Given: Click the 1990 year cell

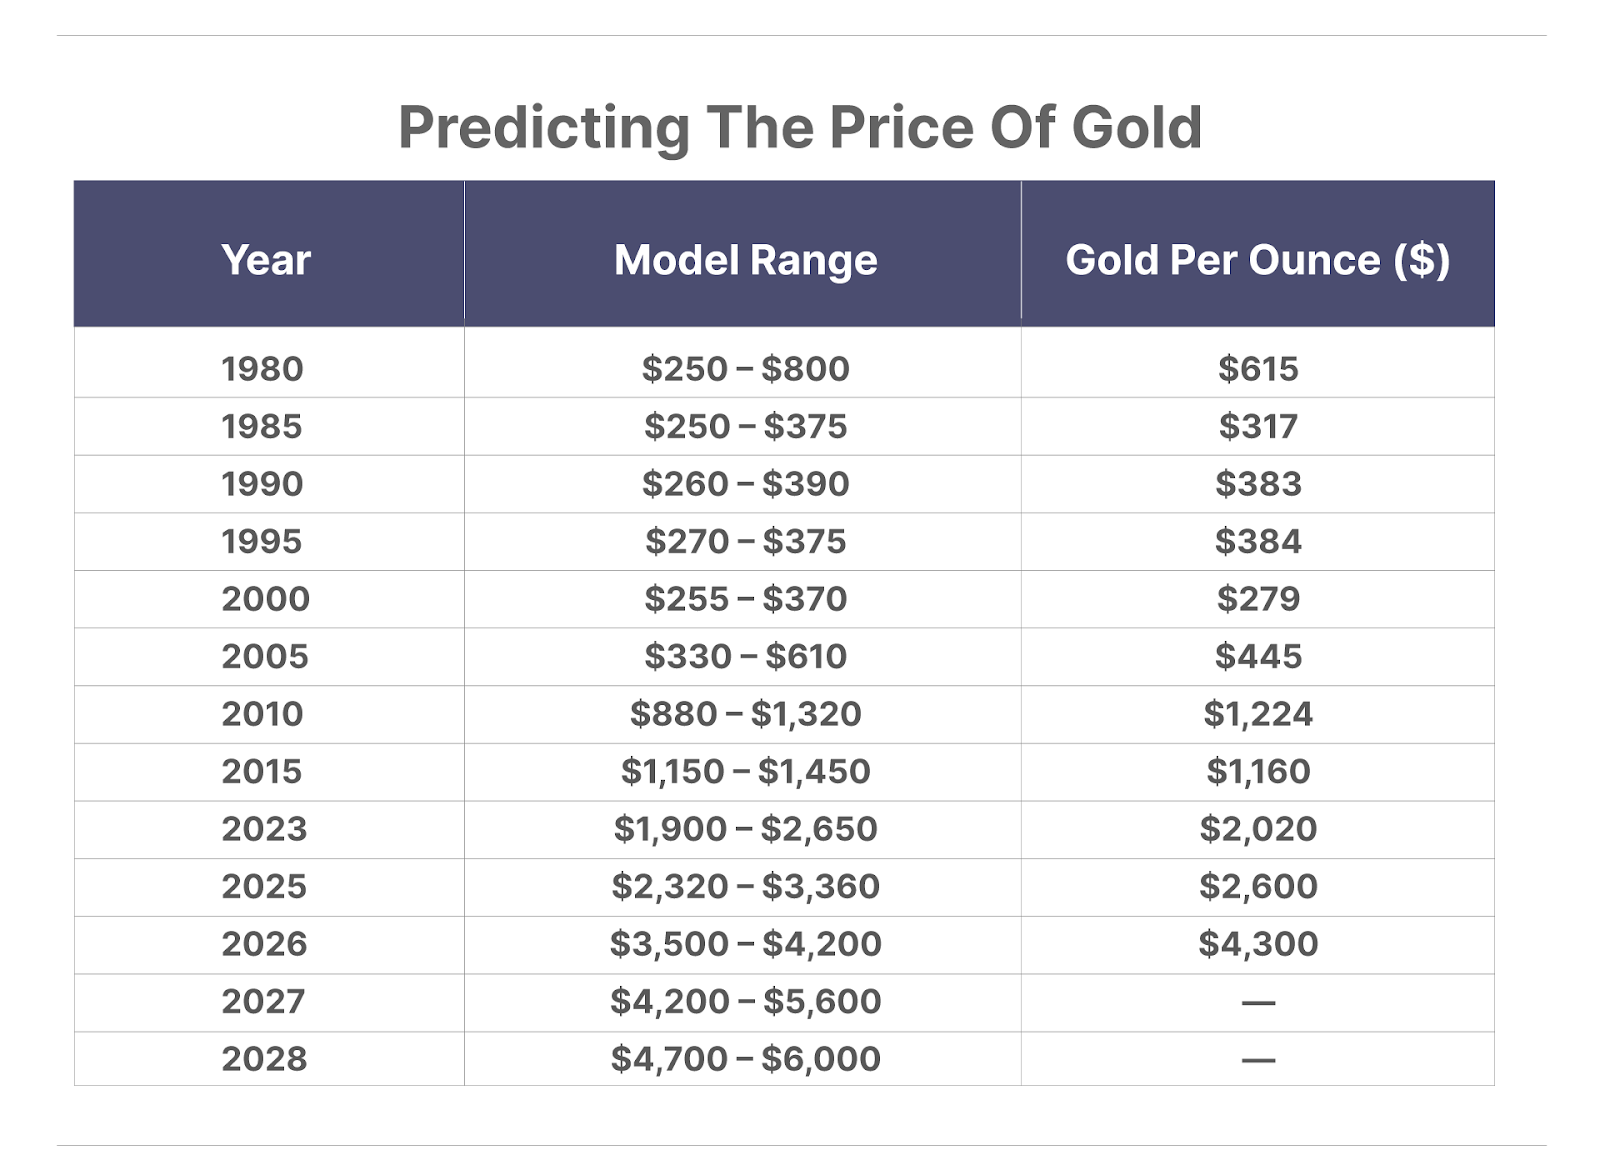Looking at the screenshot, I should coord(262,484).
